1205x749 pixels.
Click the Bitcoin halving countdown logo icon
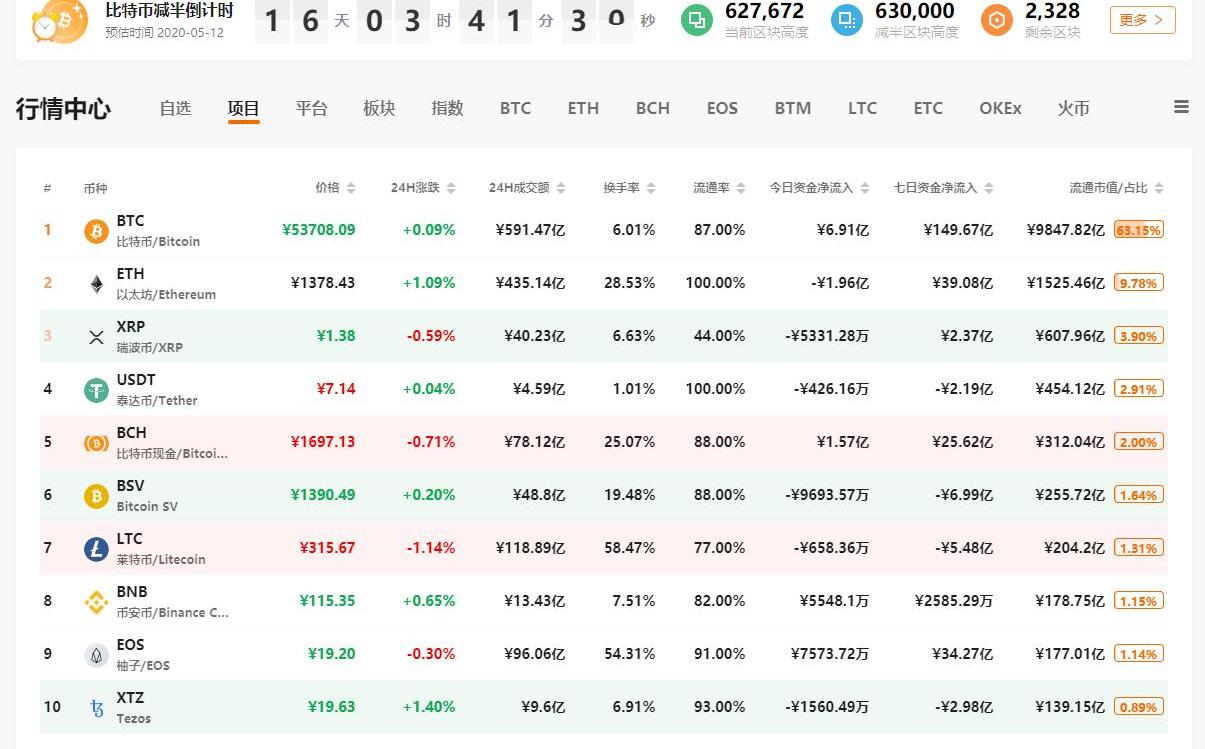click(x=59, y=21)
